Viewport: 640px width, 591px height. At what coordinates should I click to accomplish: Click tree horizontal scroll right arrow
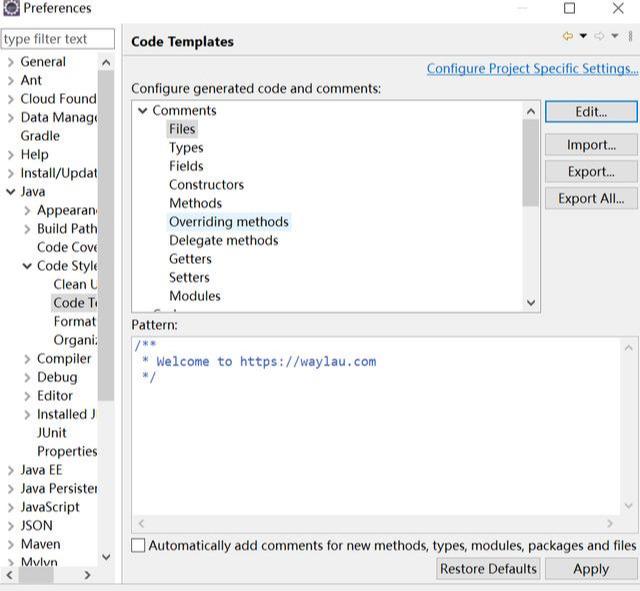tap(87, 575)
